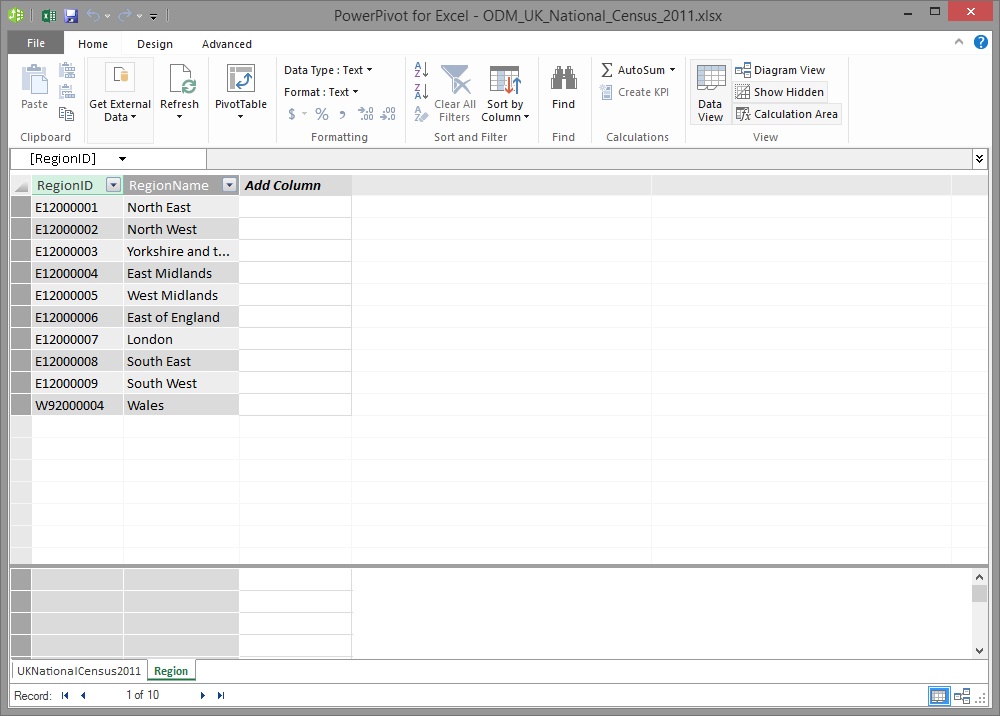The height and width of the screenshot is (716, 1000).
Task: Click Create KPI
Action: 635,92
